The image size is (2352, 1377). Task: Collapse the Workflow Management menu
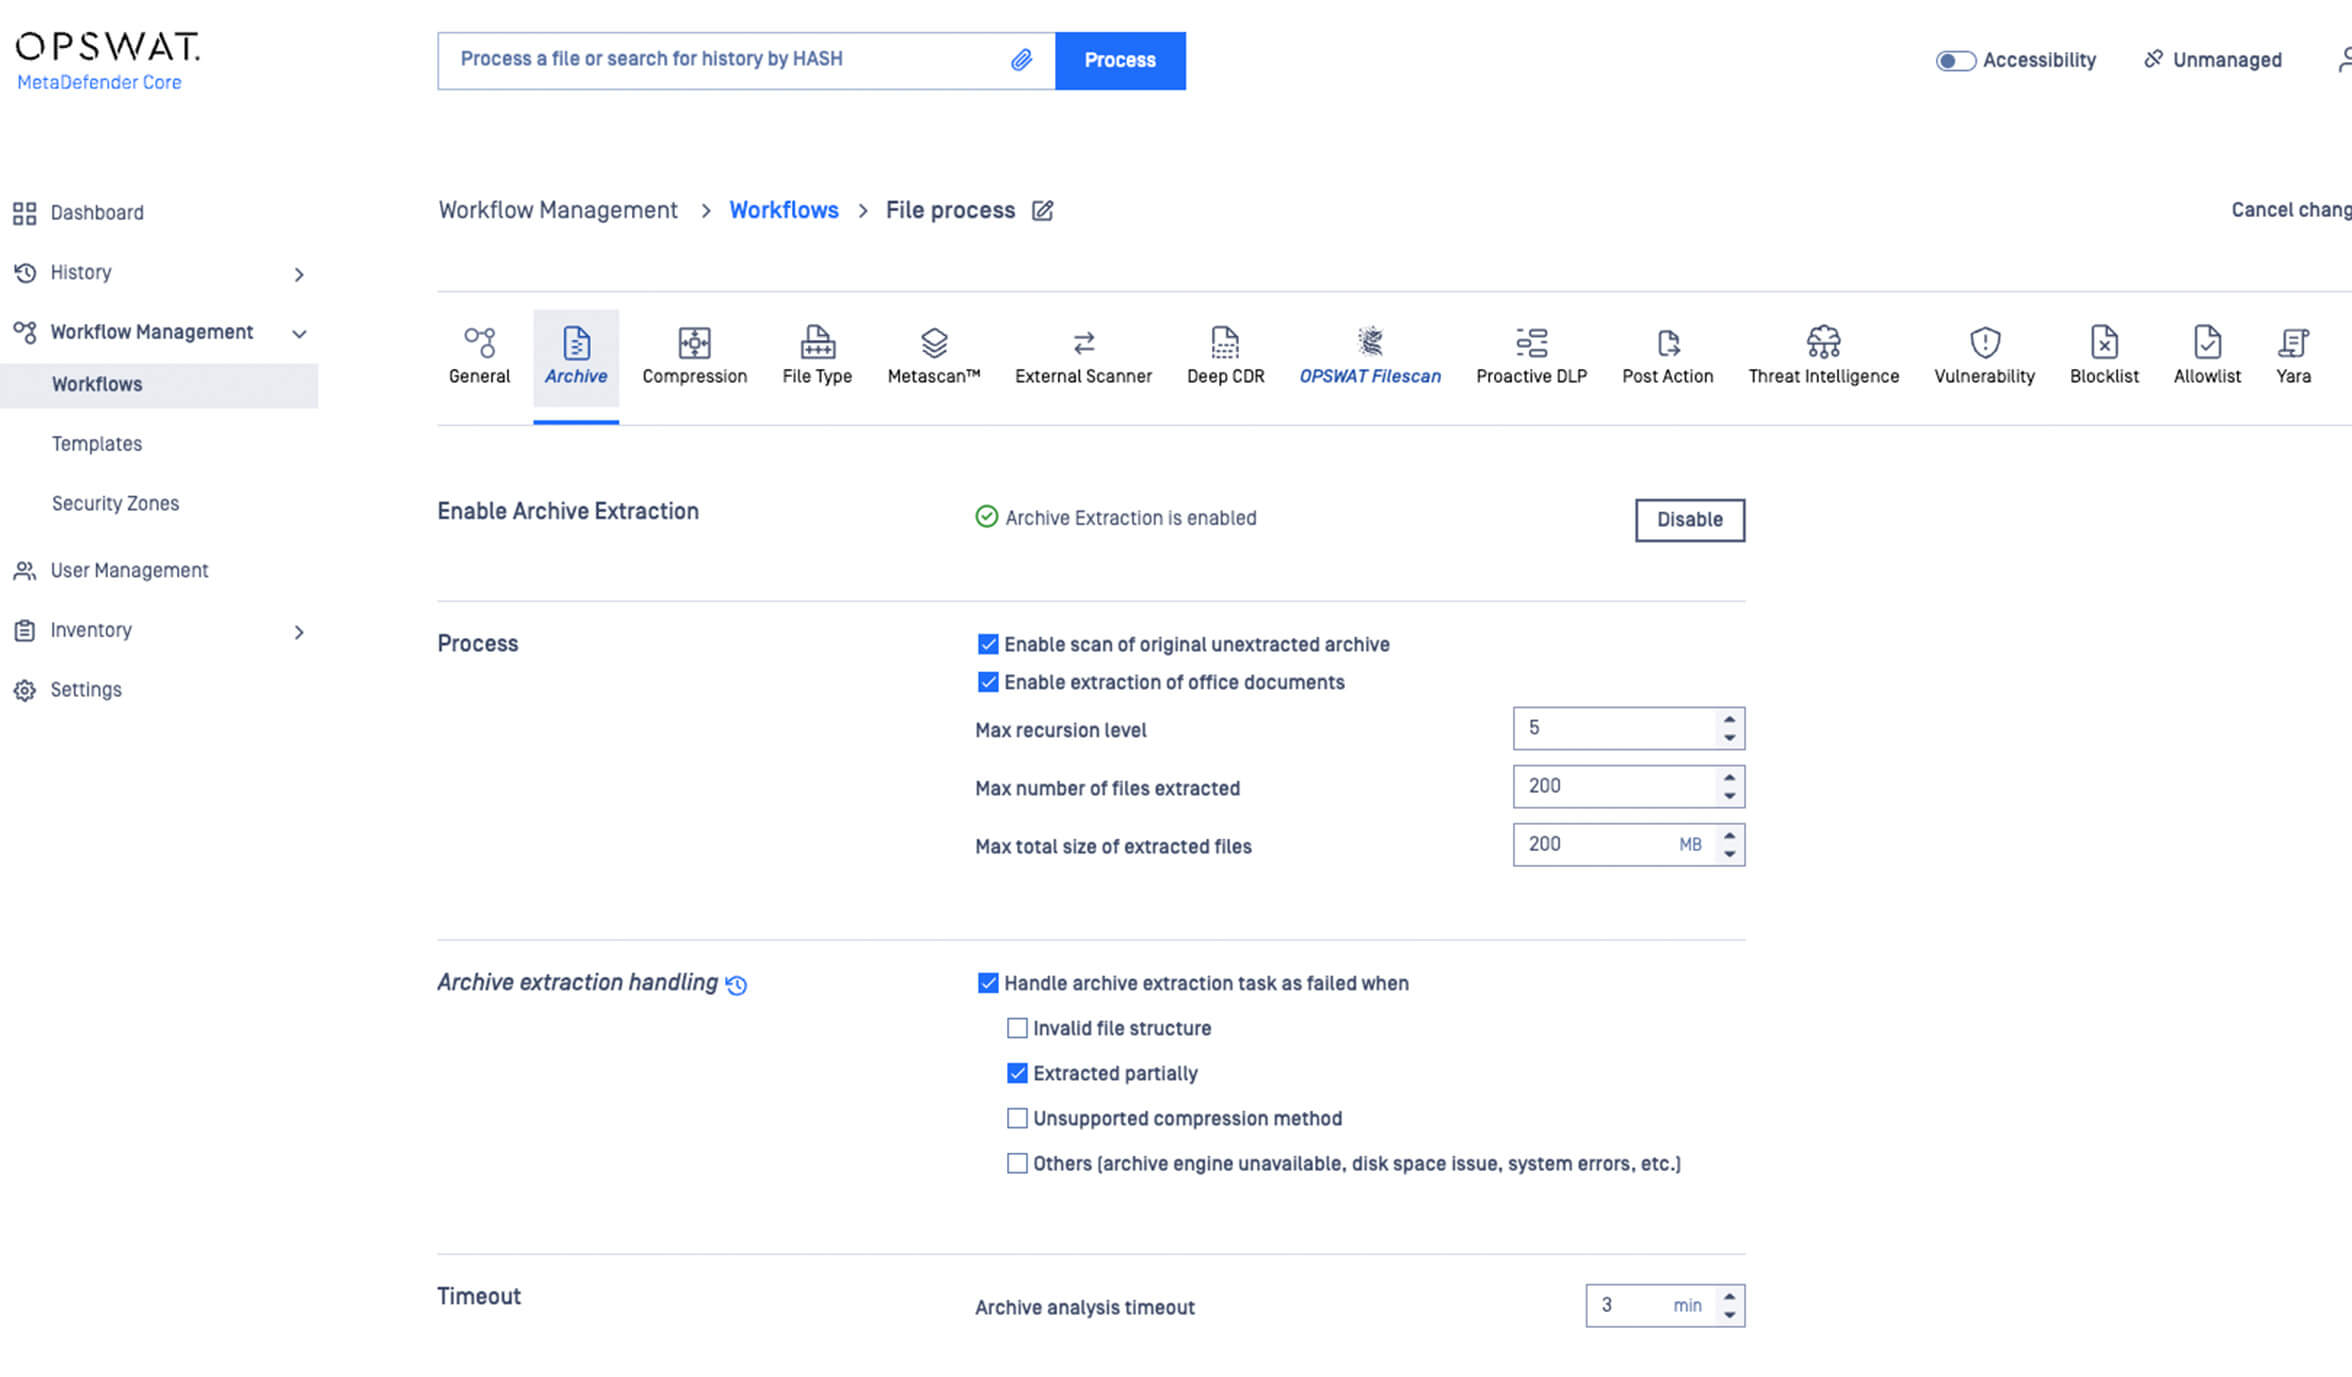[300, 332]
